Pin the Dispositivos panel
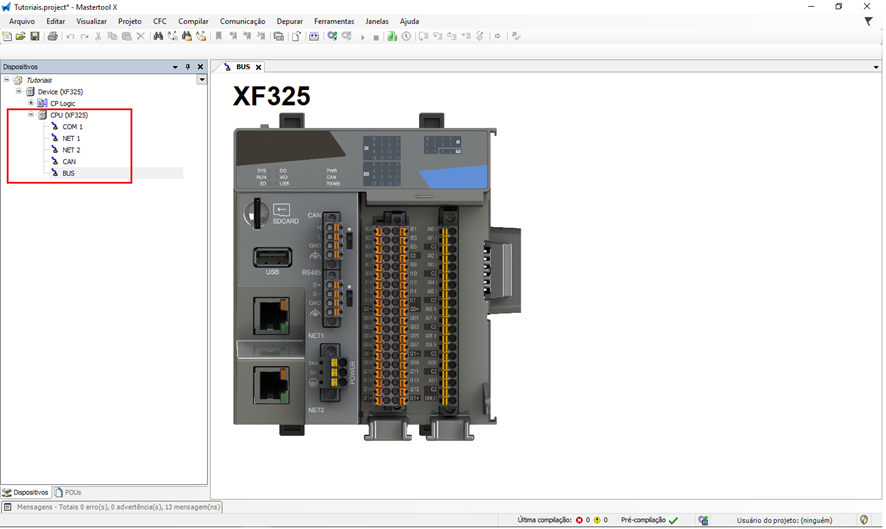 187,67
